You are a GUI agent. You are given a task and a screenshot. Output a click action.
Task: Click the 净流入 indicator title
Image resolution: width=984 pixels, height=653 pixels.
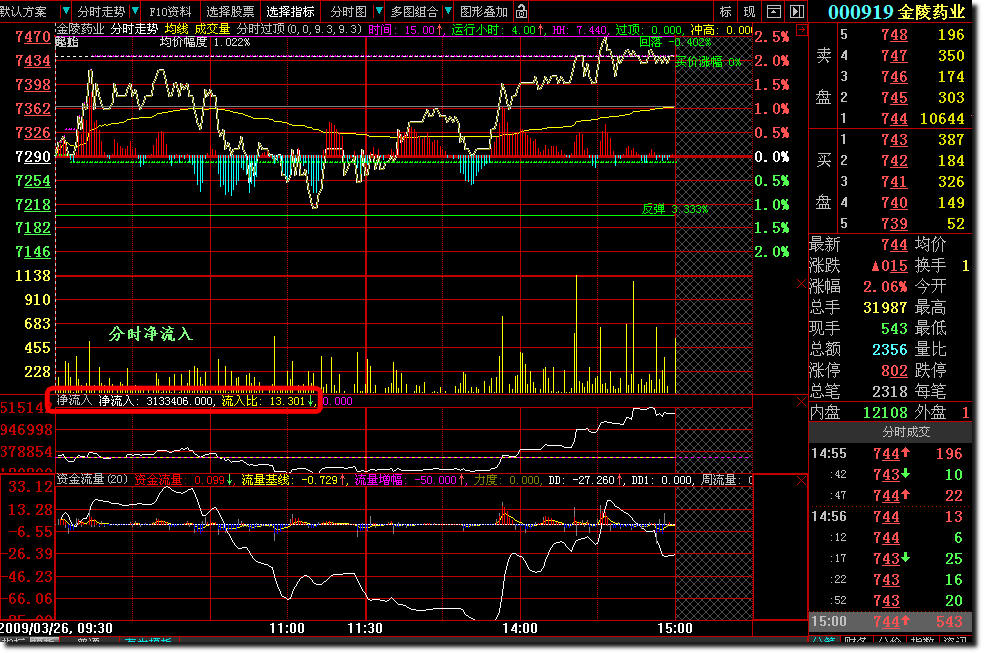[x=74, y=400]
